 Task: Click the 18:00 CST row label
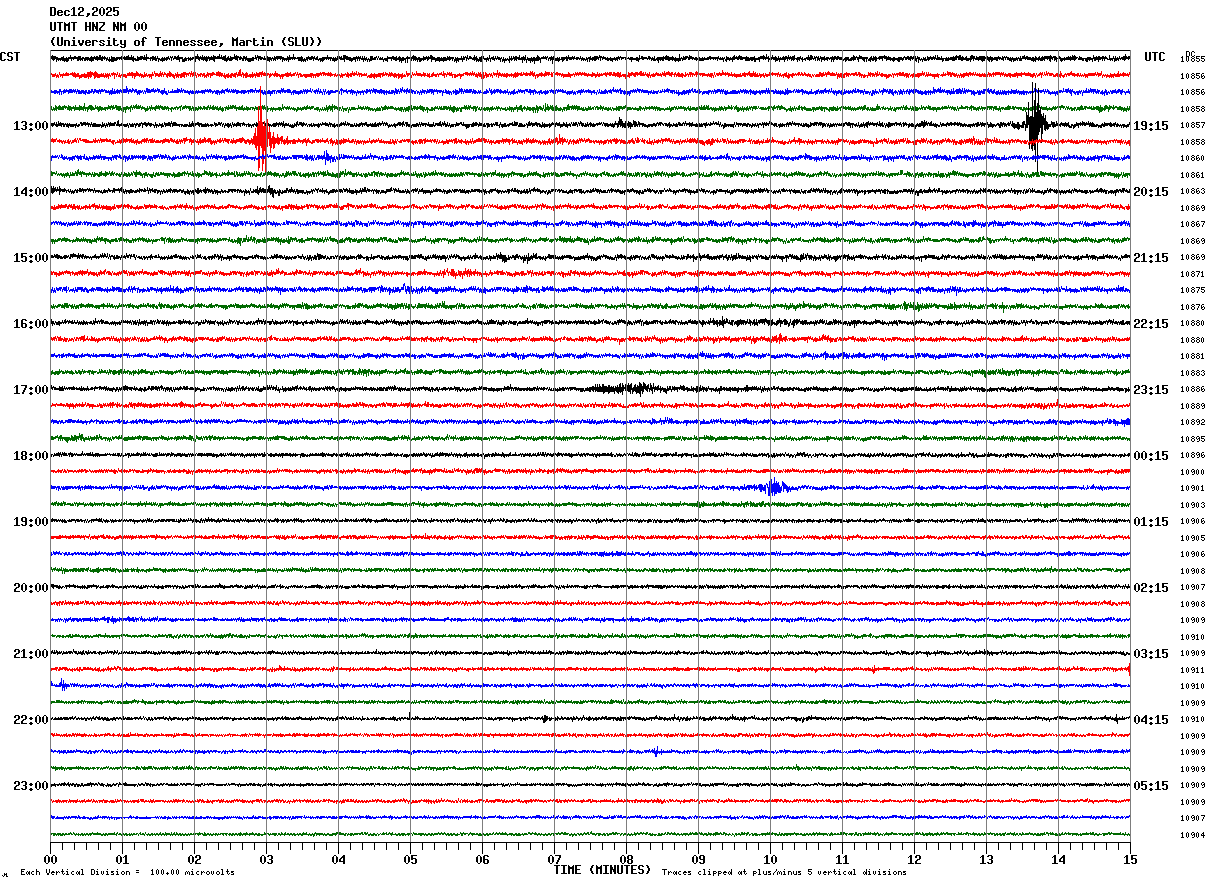click(x=31, y=456)
